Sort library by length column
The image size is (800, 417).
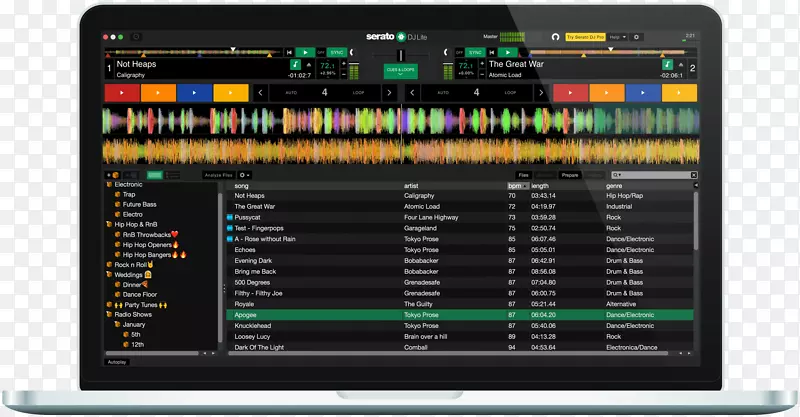(x=540, y=186)
